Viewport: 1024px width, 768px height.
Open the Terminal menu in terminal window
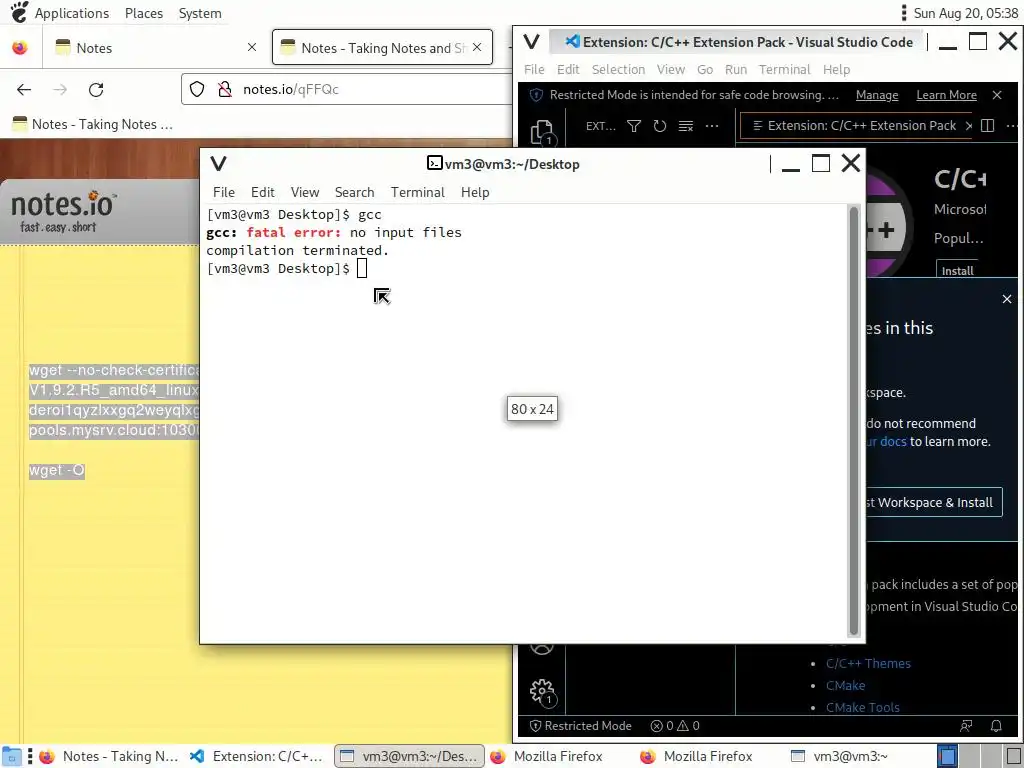point(417,192)
